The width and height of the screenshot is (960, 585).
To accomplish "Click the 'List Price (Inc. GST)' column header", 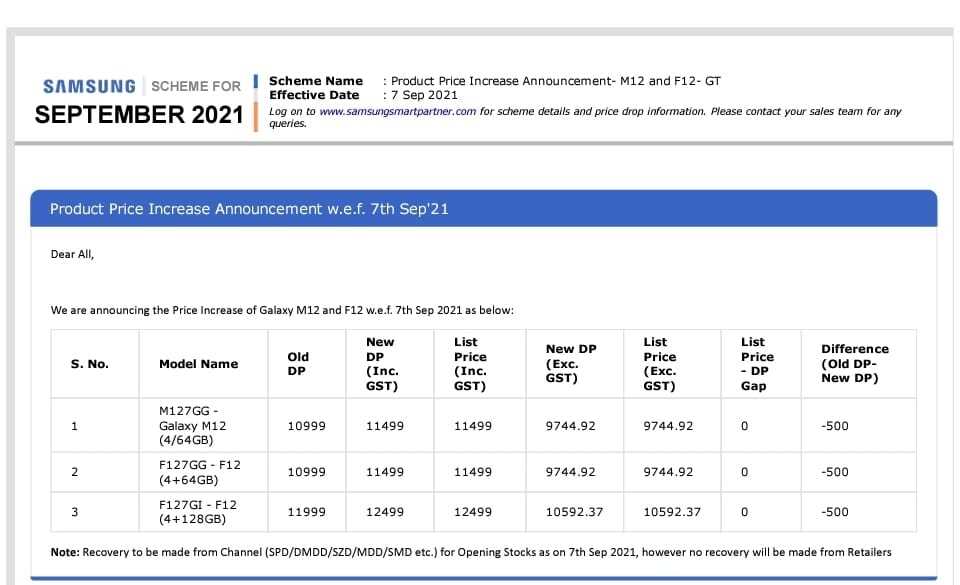I will (470, 364).
